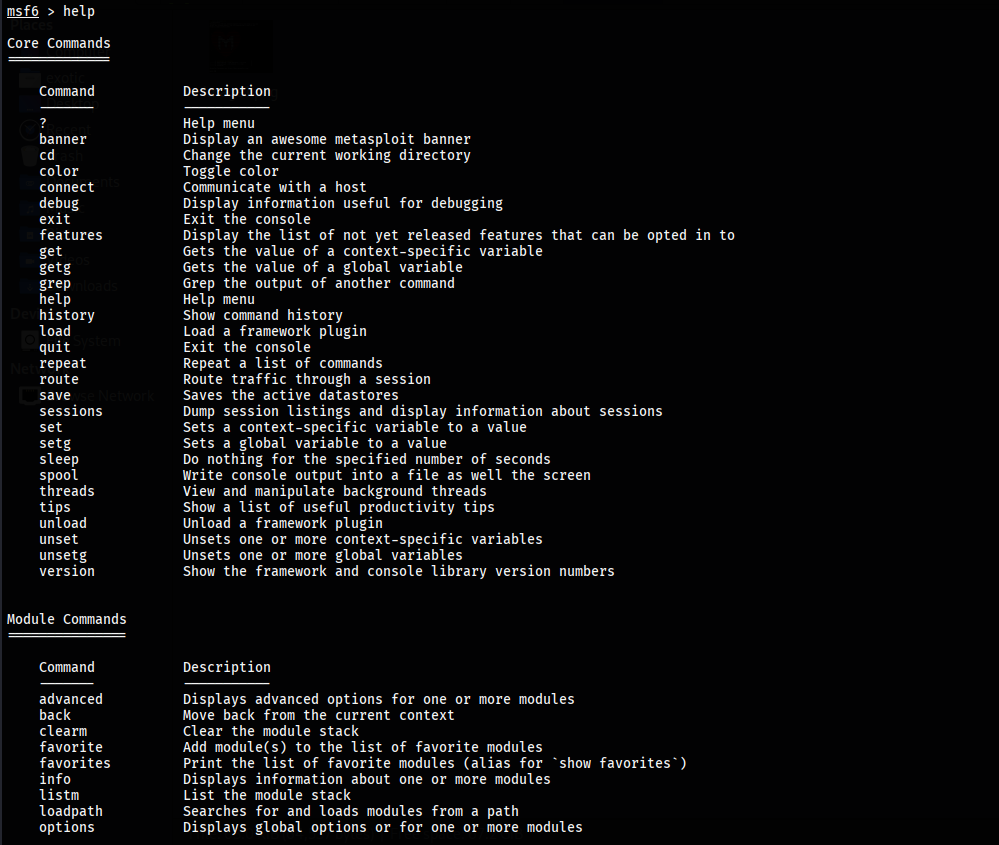Select the 'loadpath' module command
999x845 pixels.
click(71, 811)
